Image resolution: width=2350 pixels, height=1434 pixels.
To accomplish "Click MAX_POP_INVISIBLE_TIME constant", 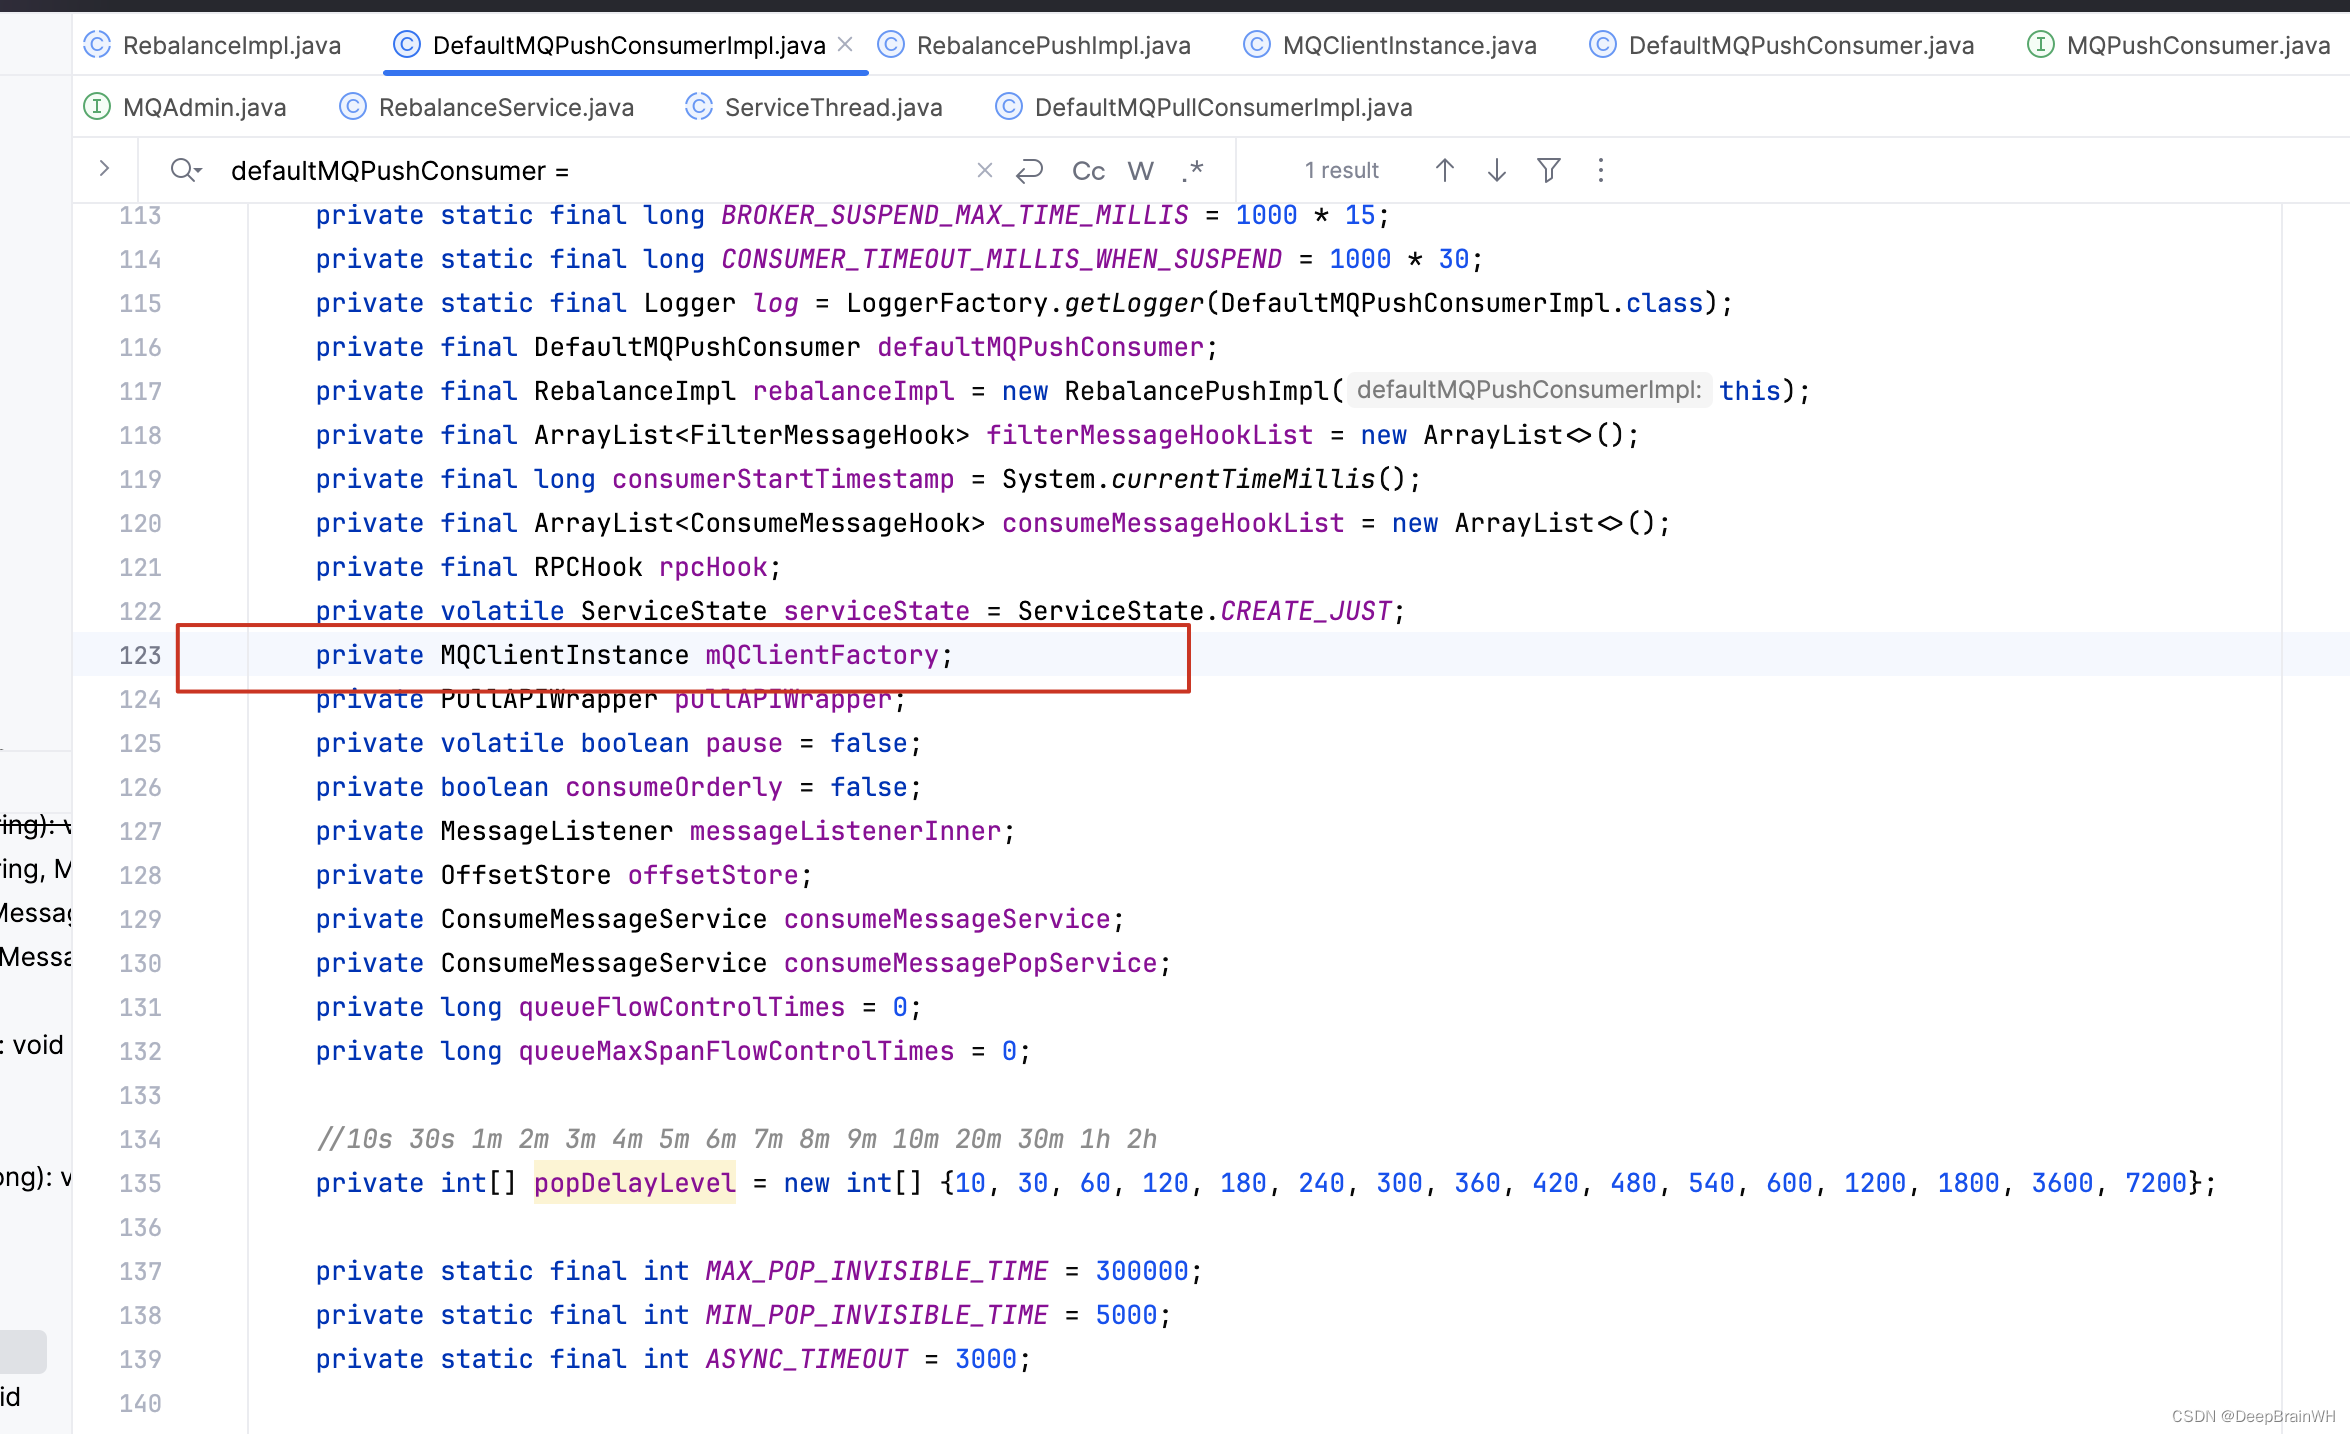I will tap(876, 1271).
